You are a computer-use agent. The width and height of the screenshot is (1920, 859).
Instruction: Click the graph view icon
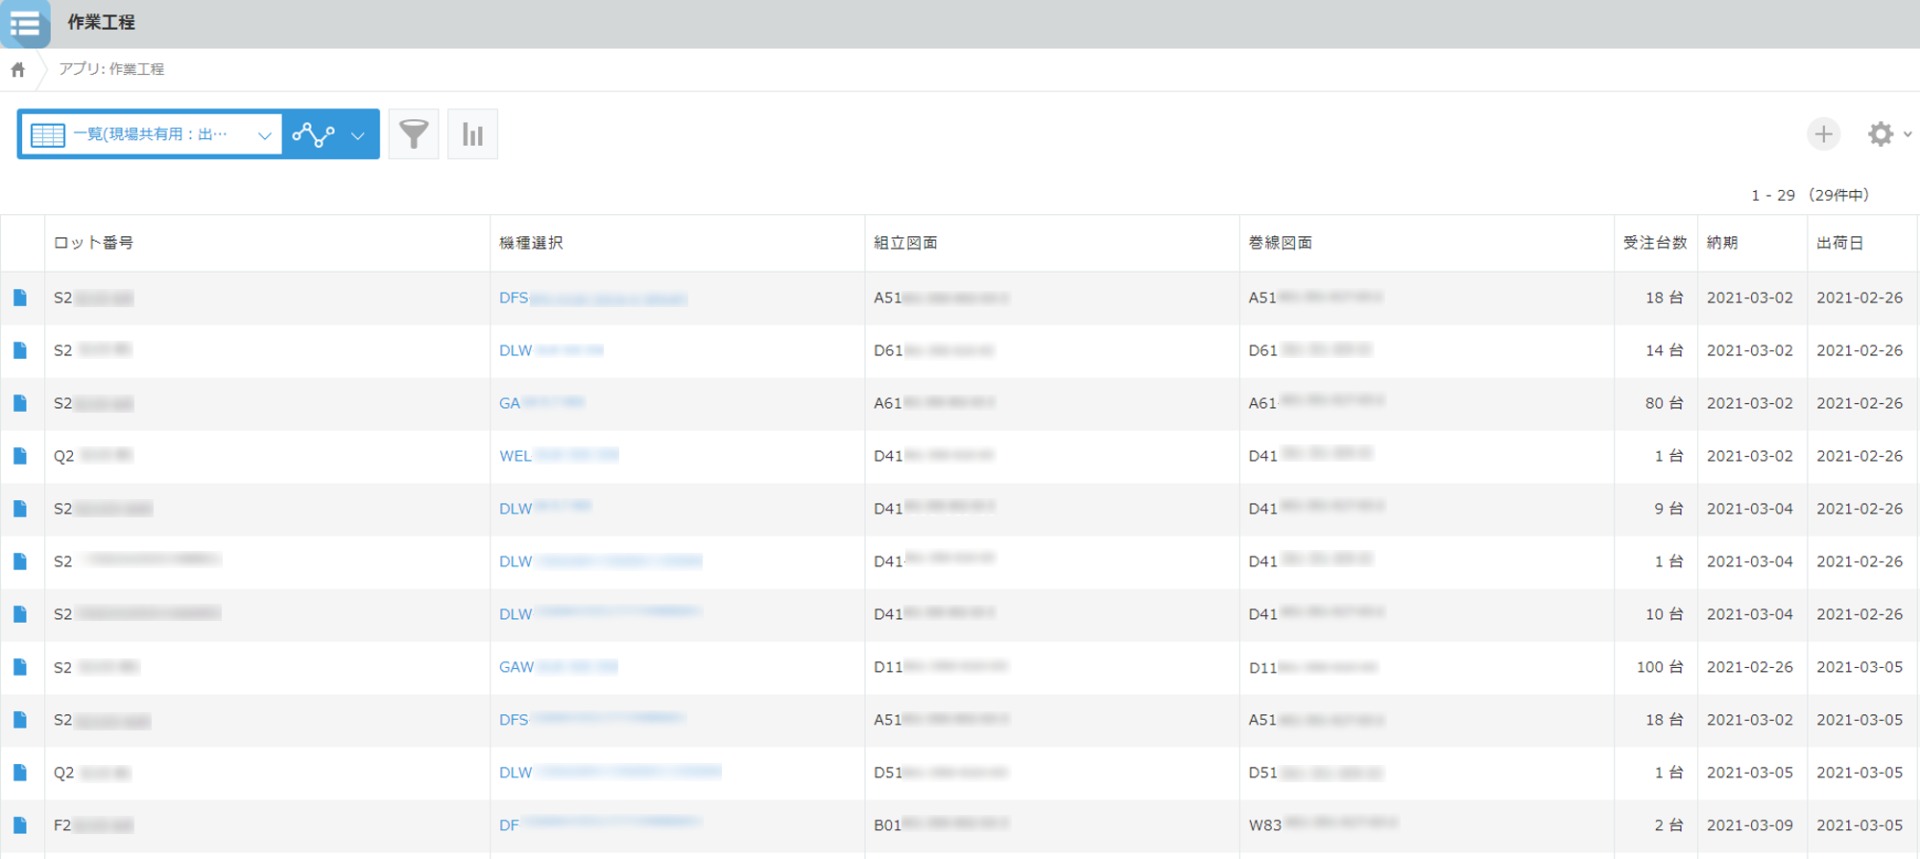point(313,134)
